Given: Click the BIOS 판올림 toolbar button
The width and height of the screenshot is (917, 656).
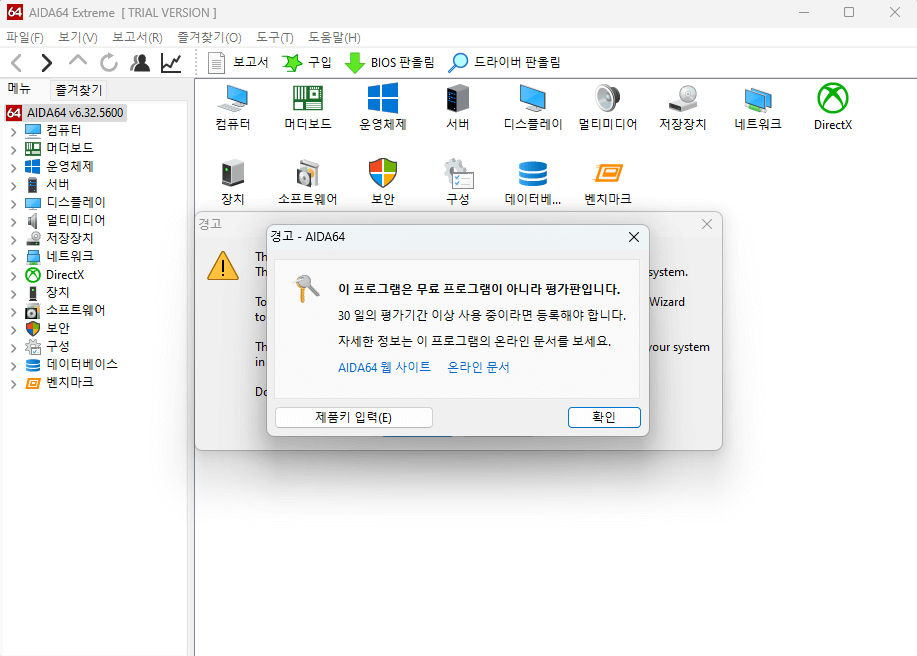Looking at the screenshot, I should (x=389, y=63).
